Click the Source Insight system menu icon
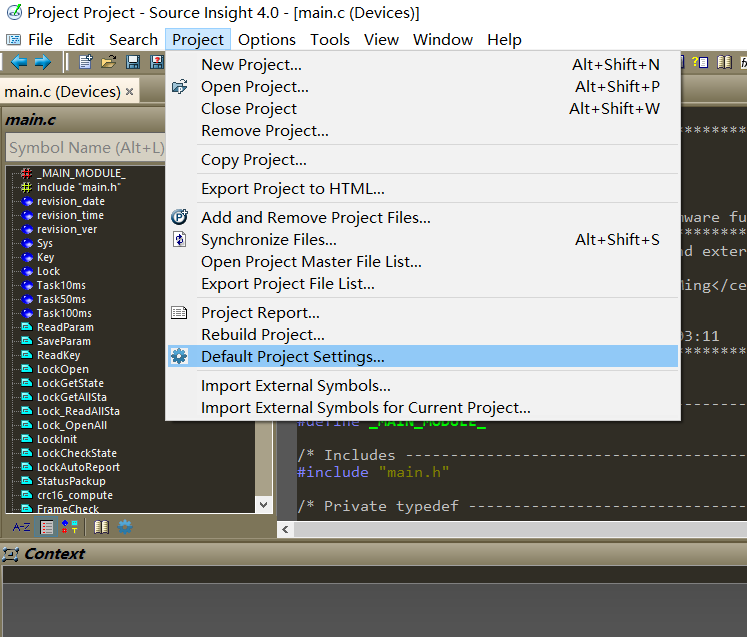747x637 pixels. pos(13,40)
